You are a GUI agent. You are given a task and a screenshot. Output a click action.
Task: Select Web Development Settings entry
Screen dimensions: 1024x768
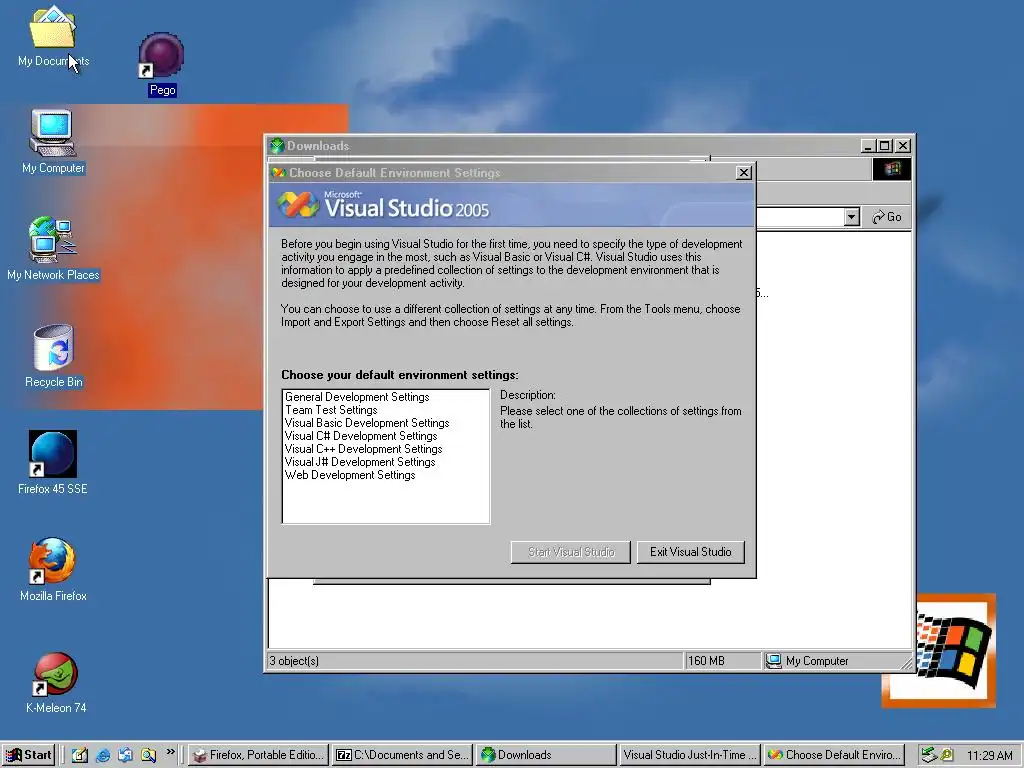click(350, 475)
